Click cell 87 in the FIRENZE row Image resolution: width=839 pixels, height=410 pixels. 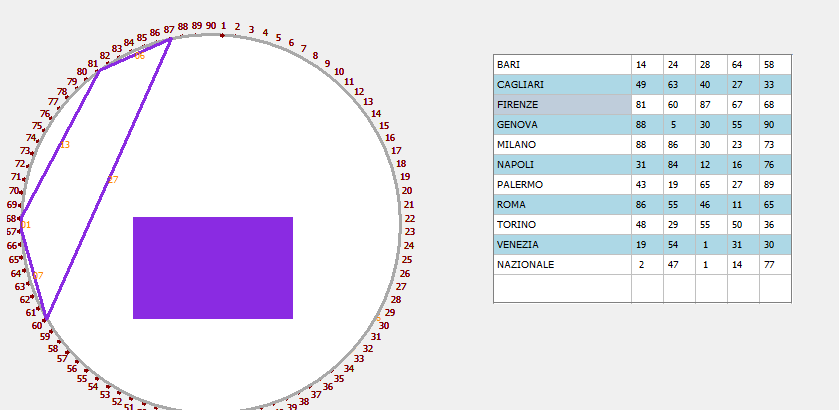(x=712, y=105)
